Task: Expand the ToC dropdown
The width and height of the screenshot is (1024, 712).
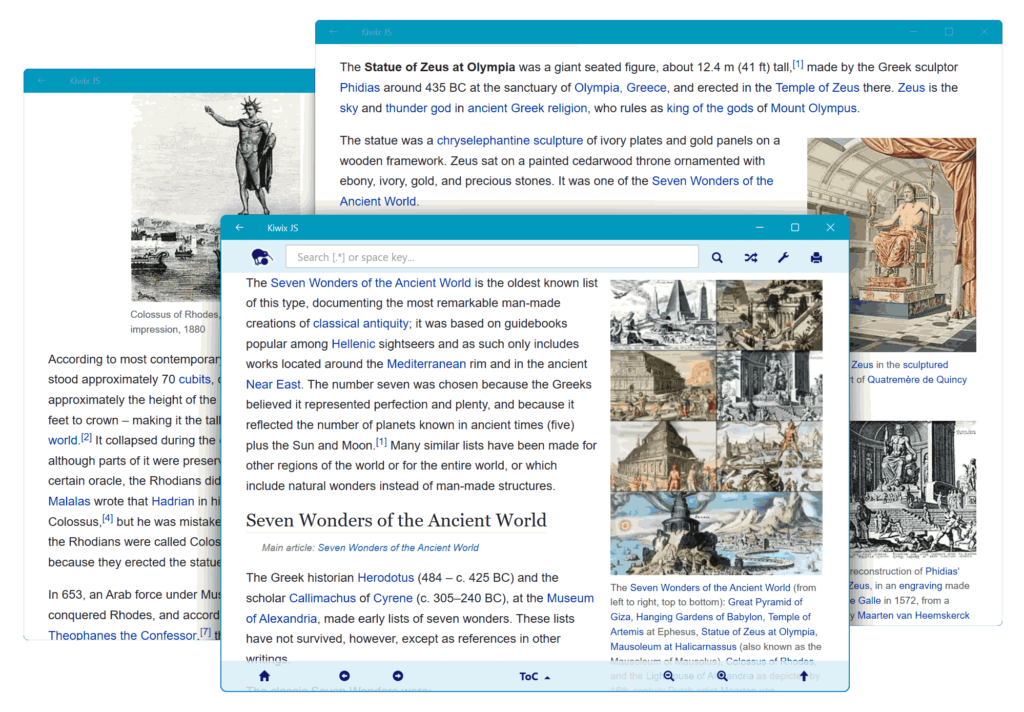Action: coord(534,677)
